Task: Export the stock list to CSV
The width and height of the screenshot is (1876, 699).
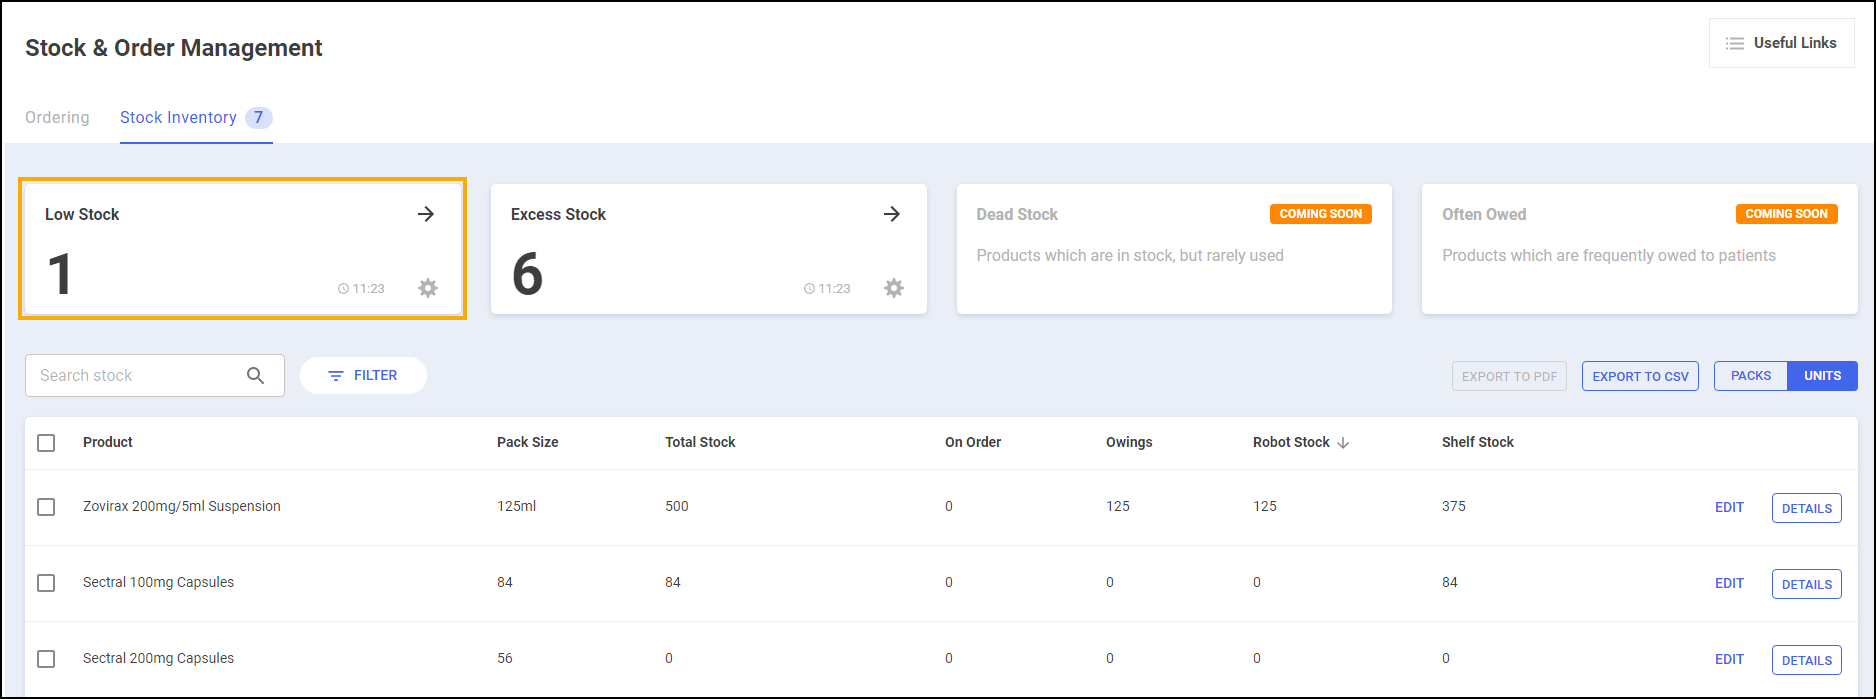Action: [x=1640, y=376]
